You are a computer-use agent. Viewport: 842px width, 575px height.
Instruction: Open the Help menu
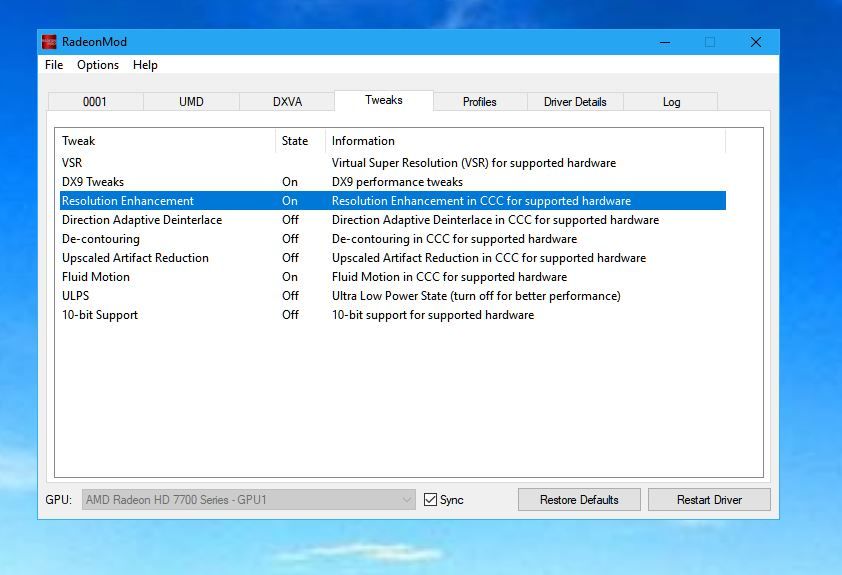(x=145, y=65)
